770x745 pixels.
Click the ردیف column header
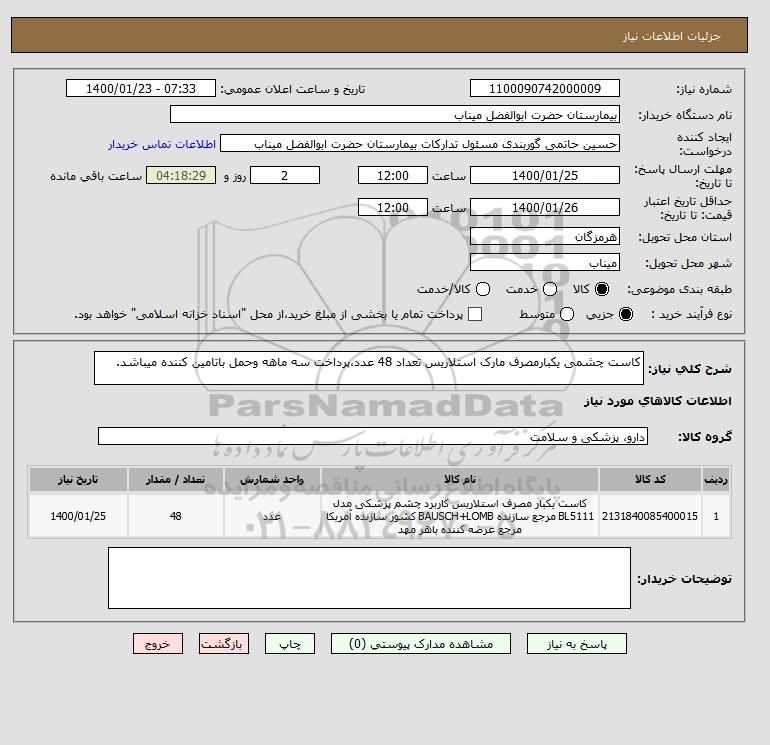(716, 479)
